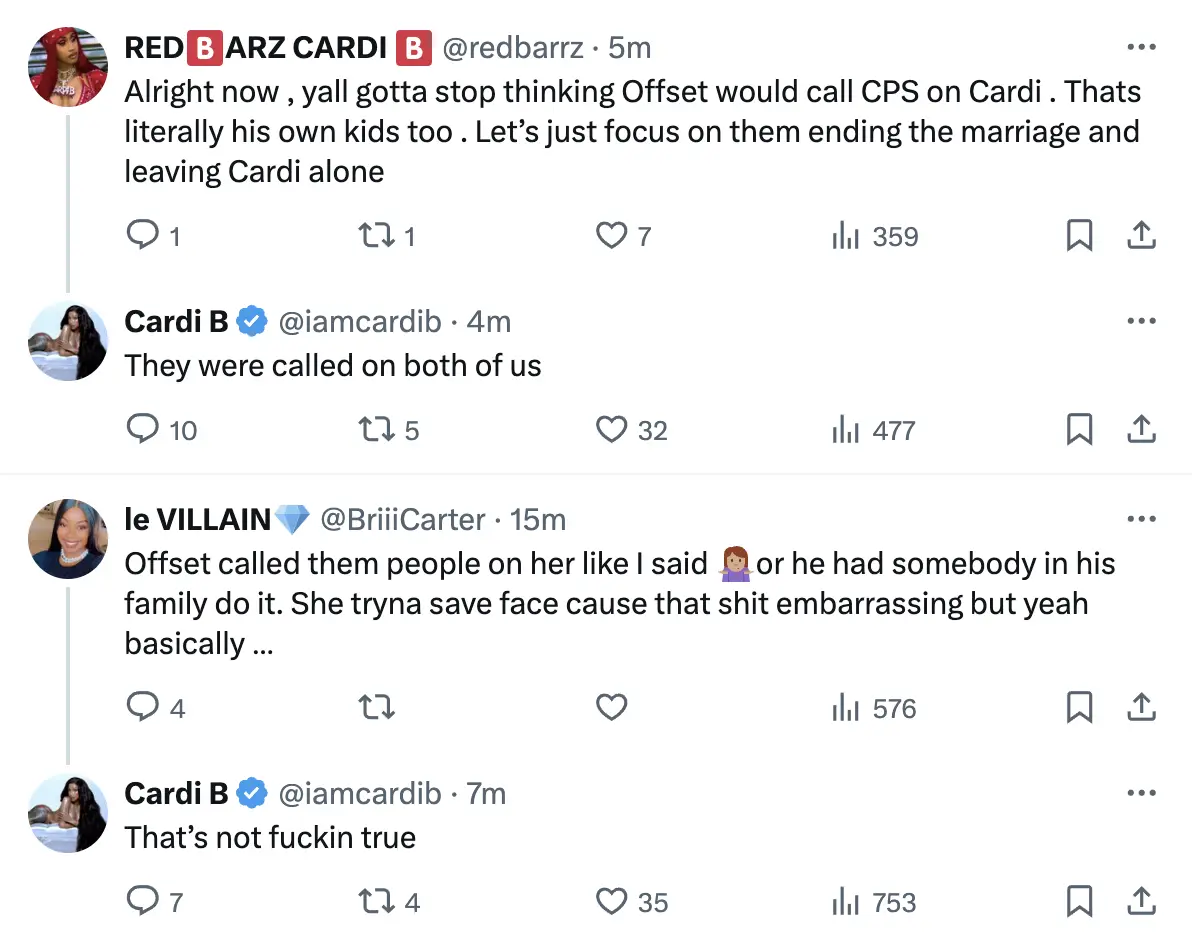Click the @iamcardib handle on the top reply
This screenshot has height=938, width=1192.
point(359,321)
